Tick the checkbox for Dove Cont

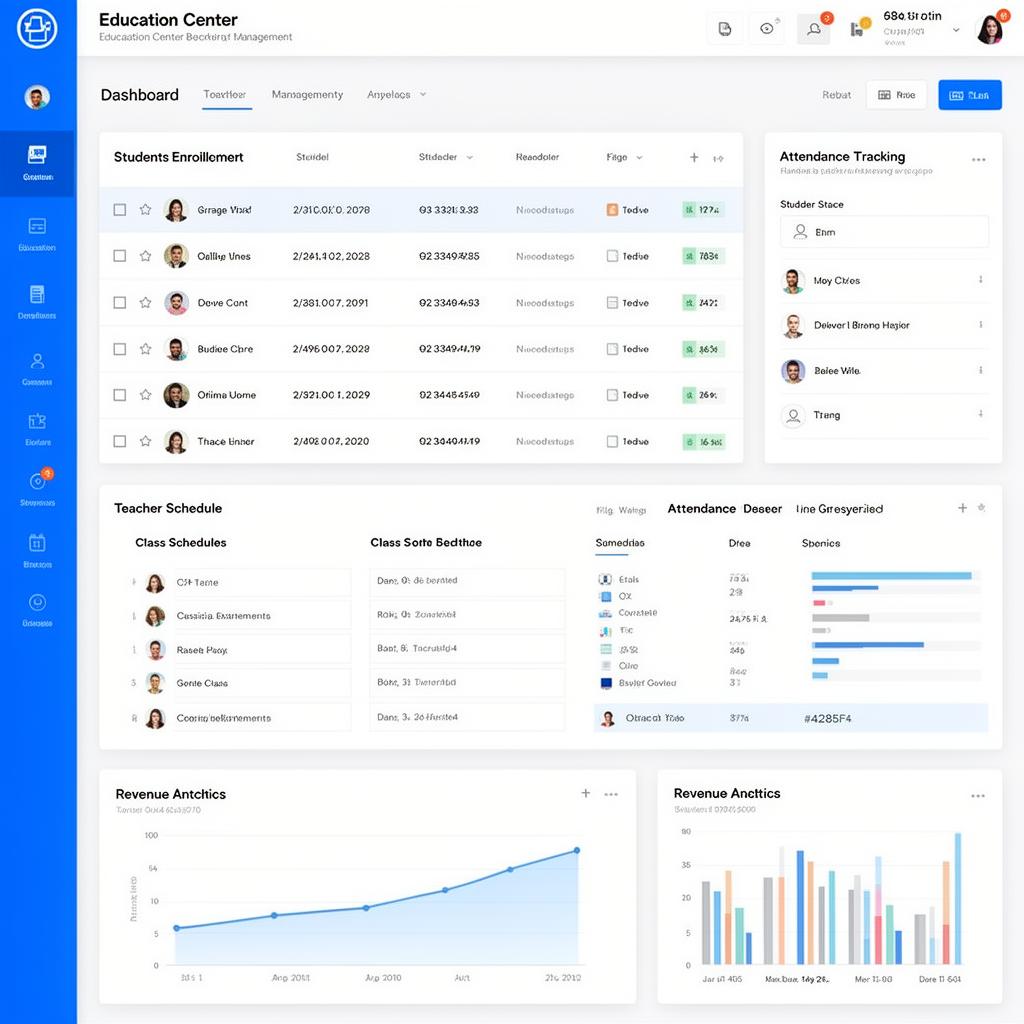click(x=120, y=302)
